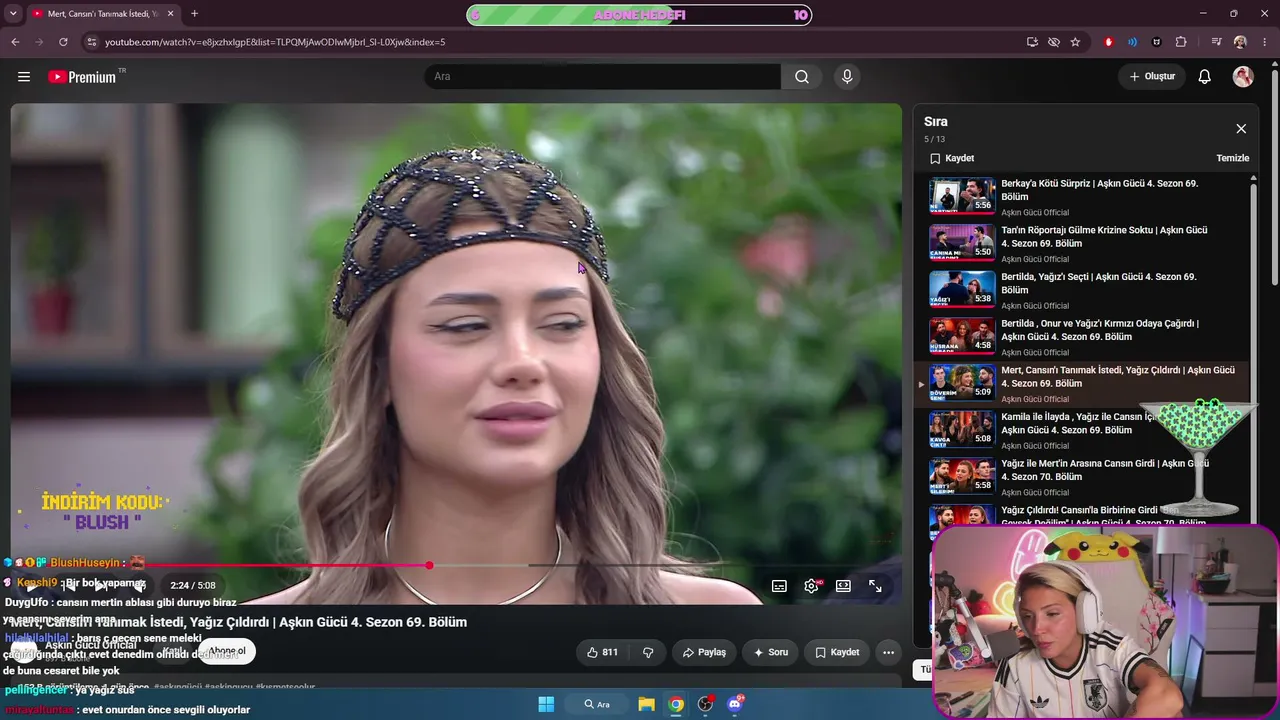1280x720 pixels.
Task: Open the player settings gear
Action: [x=811, y=586]
